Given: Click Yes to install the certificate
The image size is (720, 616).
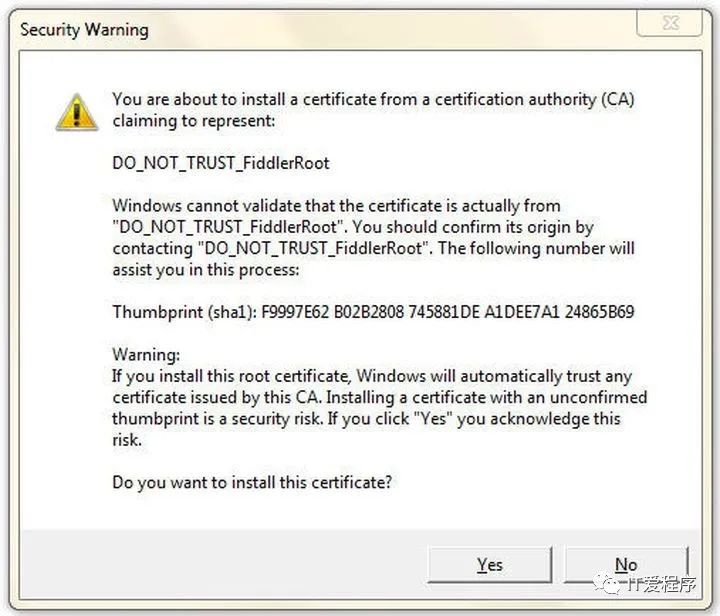Looking at the screenshot, I should click(x=489, y=565).
